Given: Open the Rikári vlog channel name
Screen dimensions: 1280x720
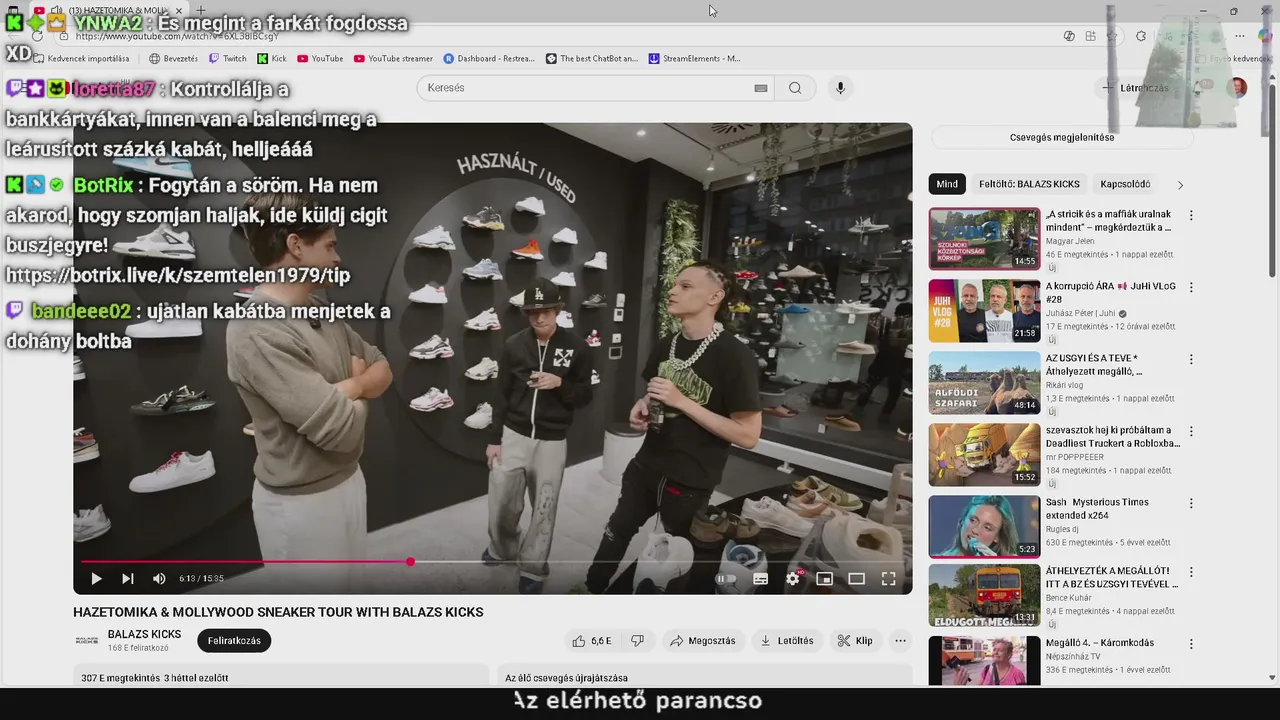Looking at the screenshot, I should [x=1066, y=385].
